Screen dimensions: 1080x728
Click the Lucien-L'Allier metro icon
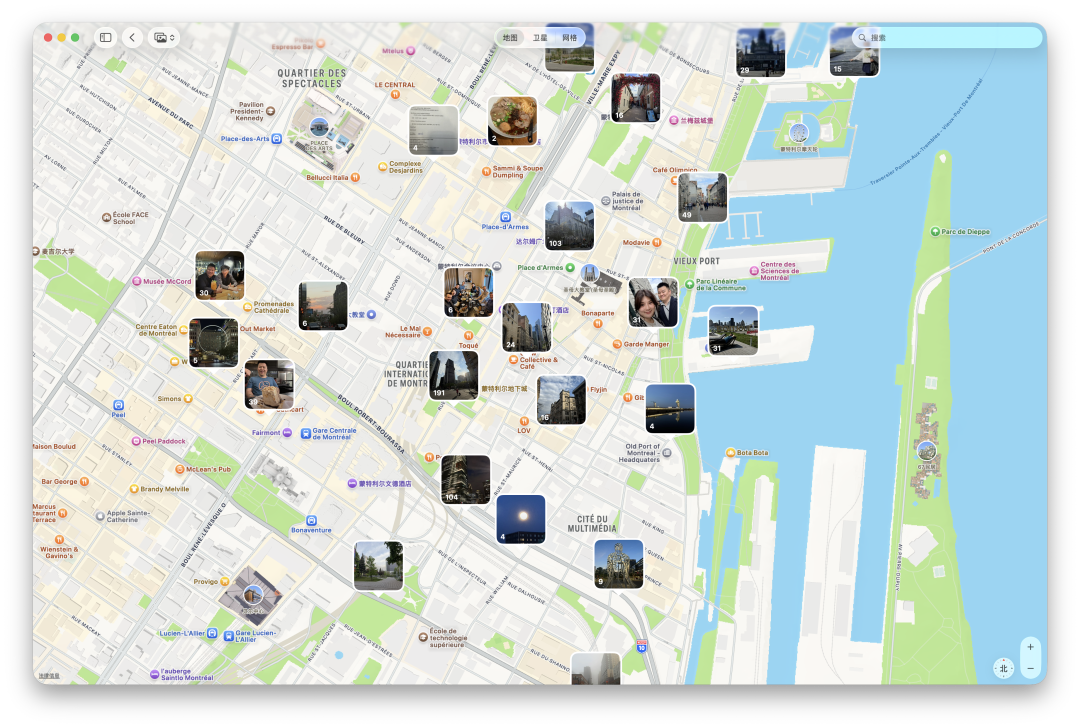pyautogui.click(x=212, y=633)
